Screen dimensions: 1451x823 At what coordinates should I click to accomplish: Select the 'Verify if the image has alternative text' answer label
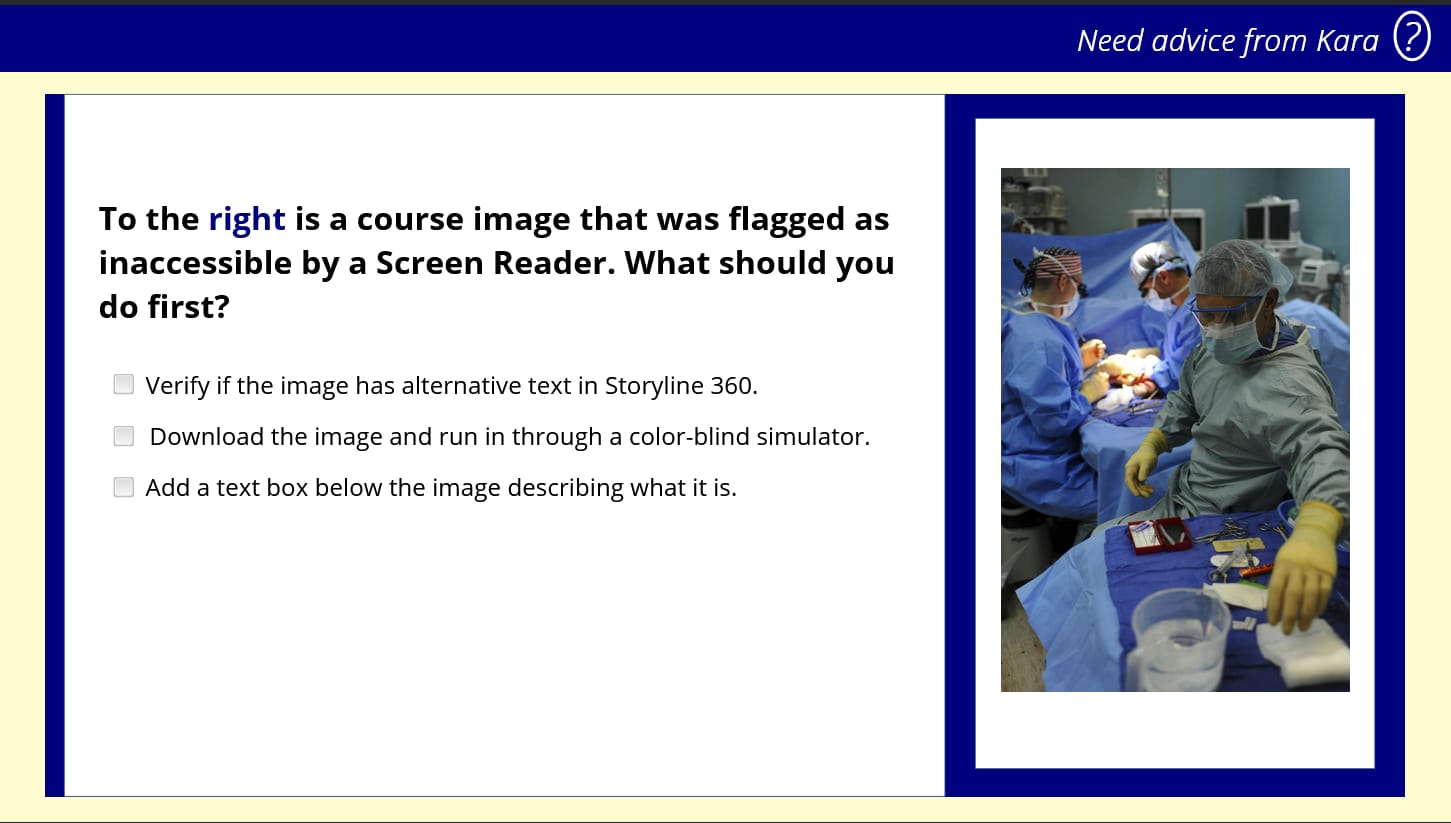(x=451, y=386)
